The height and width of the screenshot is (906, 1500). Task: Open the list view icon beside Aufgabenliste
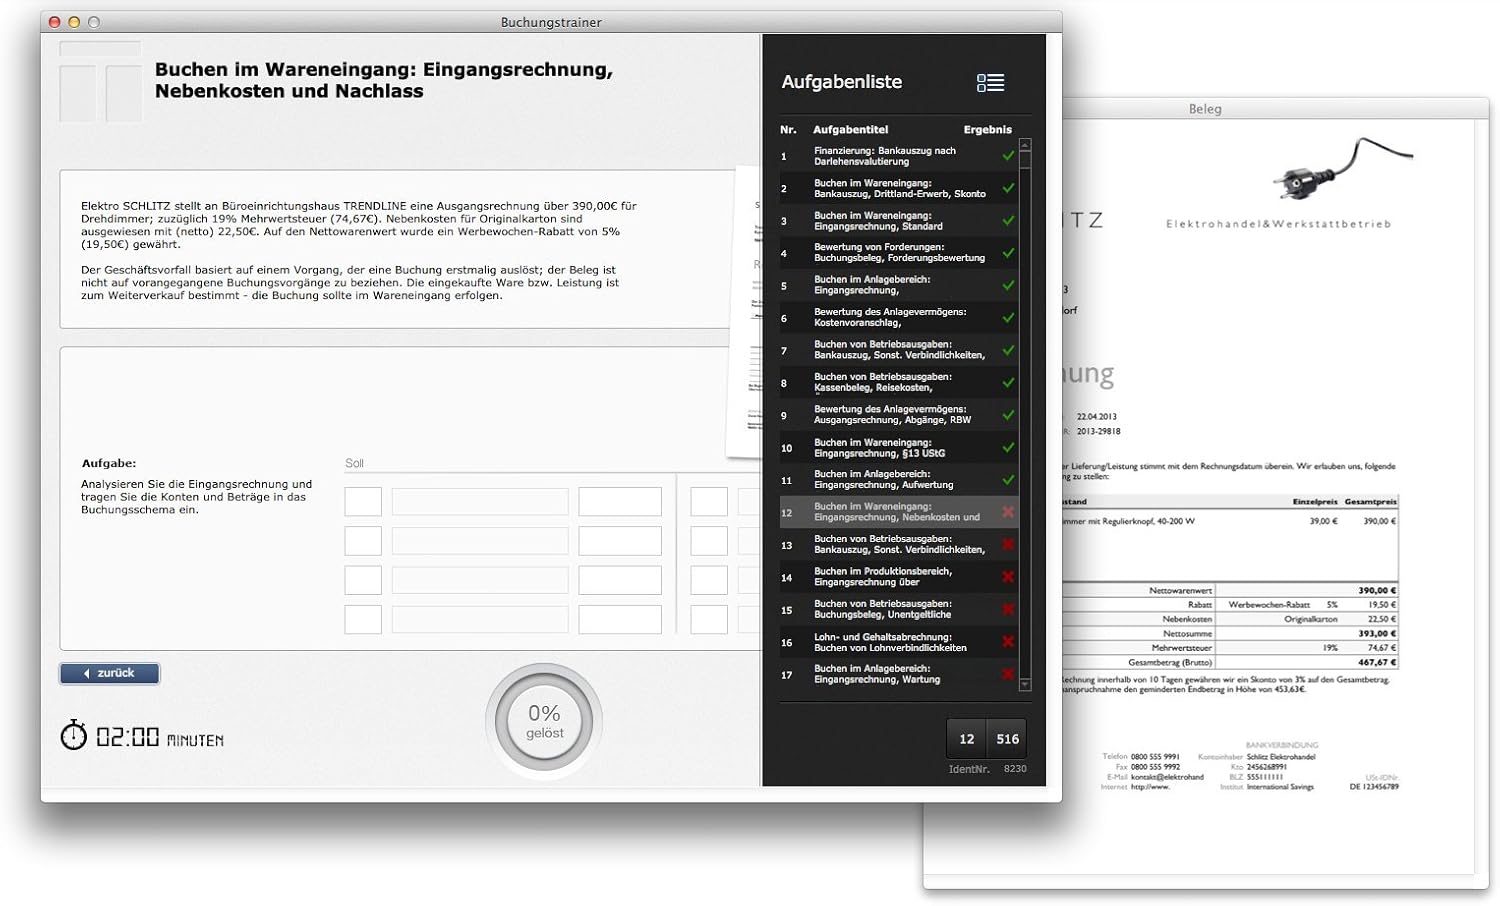coord(990,83)
